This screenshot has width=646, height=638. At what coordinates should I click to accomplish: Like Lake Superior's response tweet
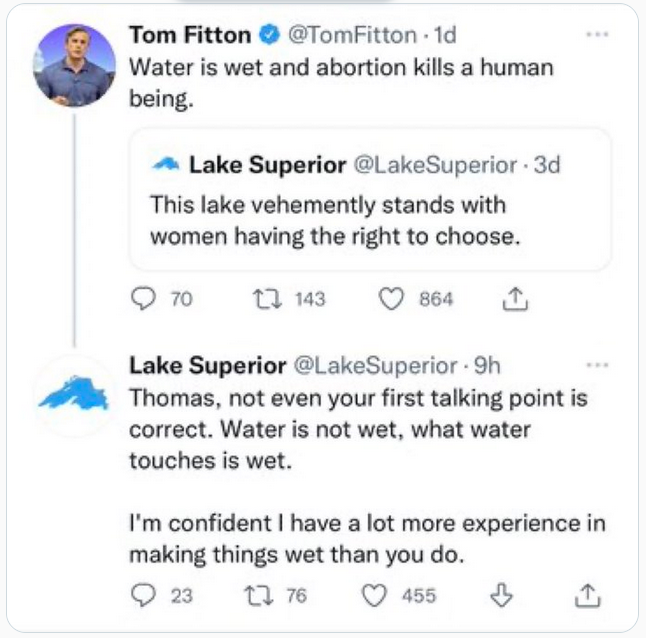tap(374, 595)
